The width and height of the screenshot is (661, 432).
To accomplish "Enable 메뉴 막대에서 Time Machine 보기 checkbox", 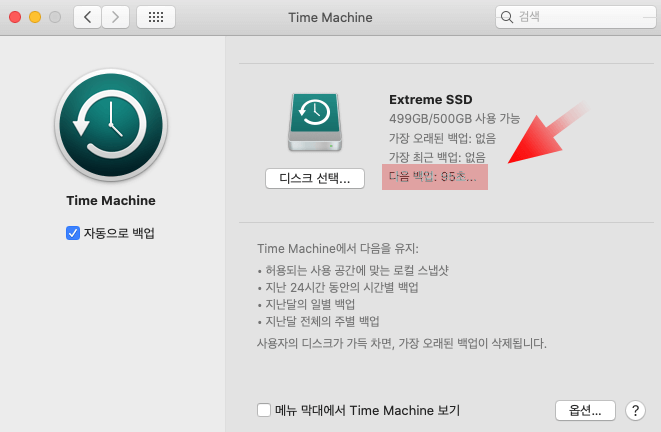I will 264,410.
